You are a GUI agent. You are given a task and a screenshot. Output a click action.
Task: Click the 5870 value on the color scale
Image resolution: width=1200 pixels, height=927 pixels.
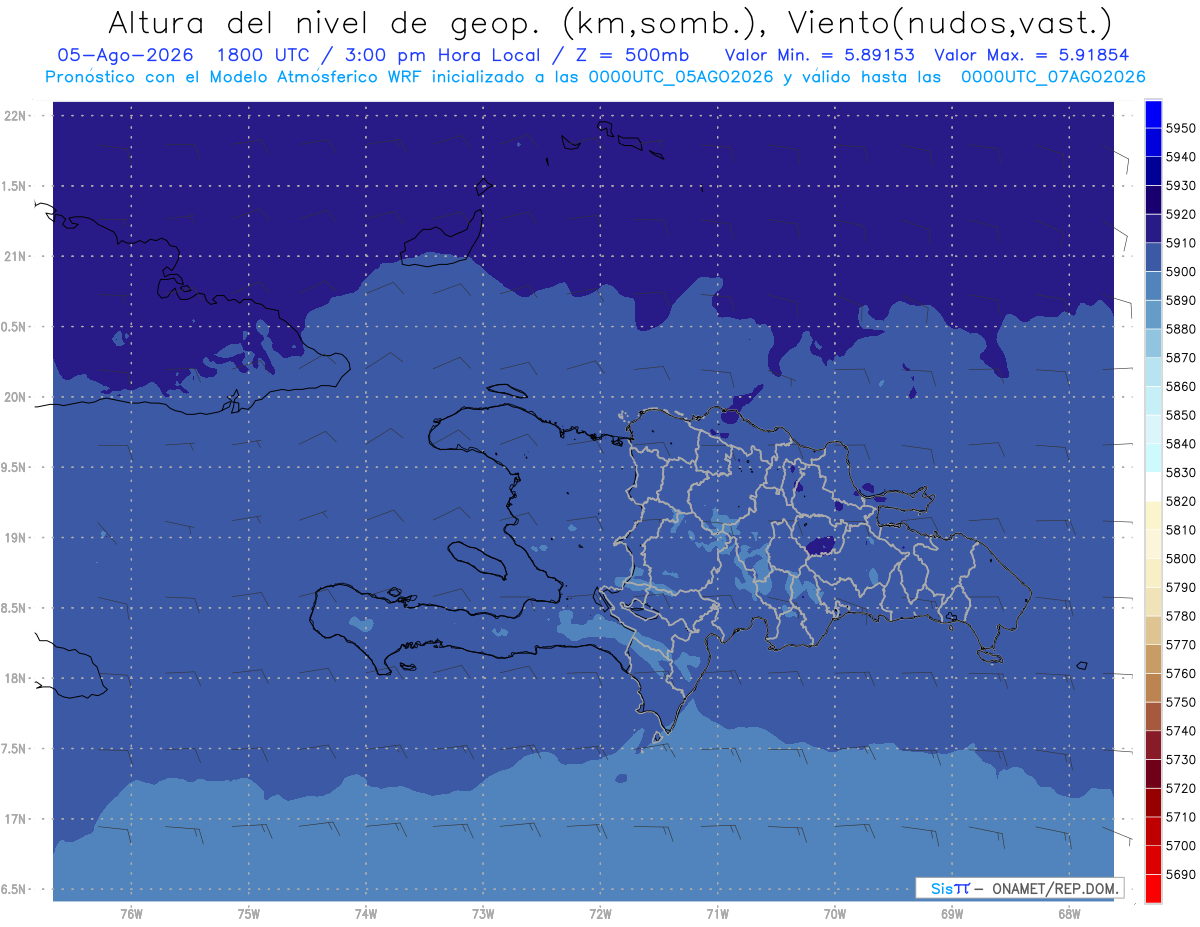coord(1180,358)
